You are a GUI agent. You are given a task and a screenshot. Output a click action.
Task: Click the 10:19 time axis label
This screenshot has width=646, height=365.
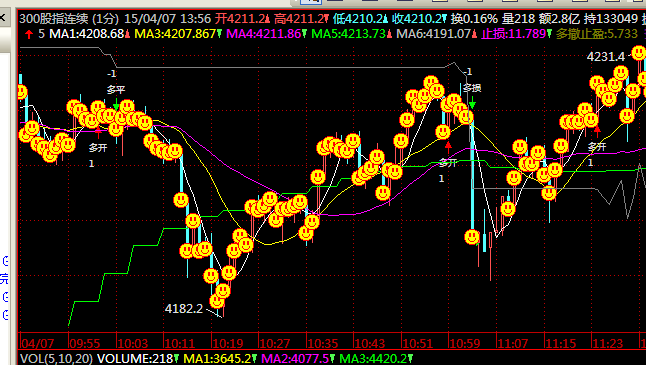[x=228, y=343]
